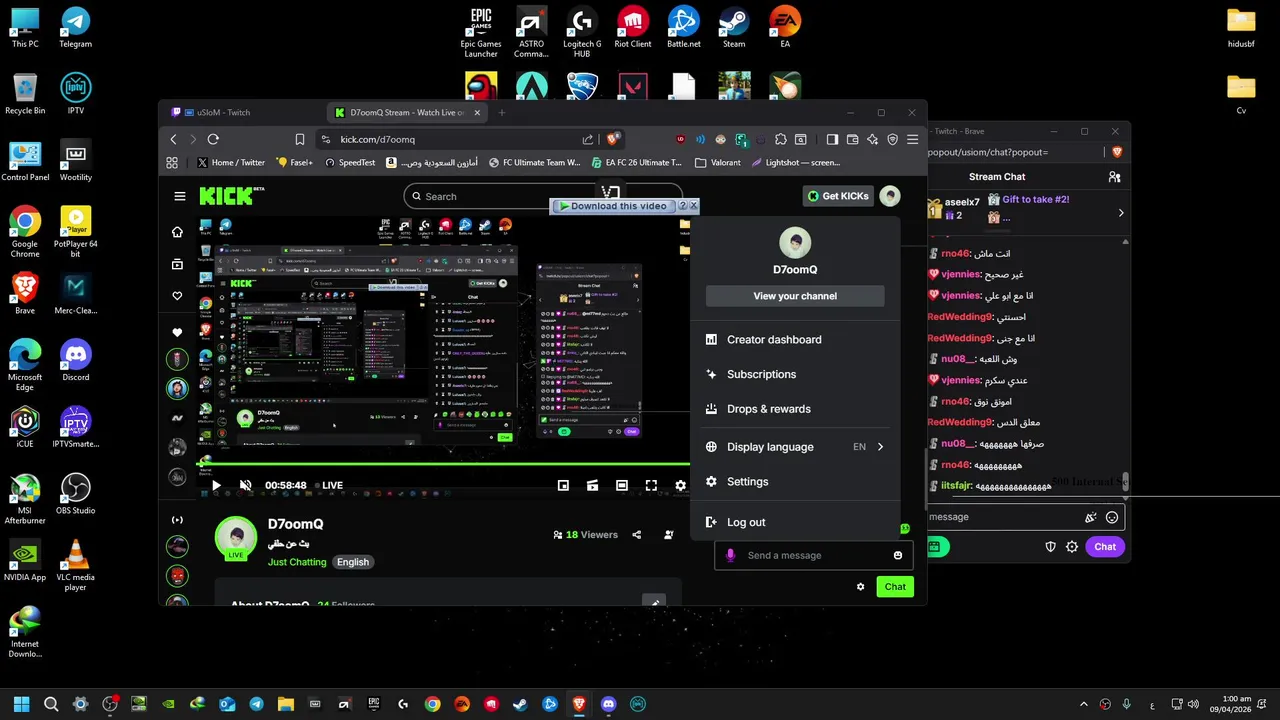Open Brave VPN icon in toolbar
The image size is (1280, 720).
tap(892, 139)
